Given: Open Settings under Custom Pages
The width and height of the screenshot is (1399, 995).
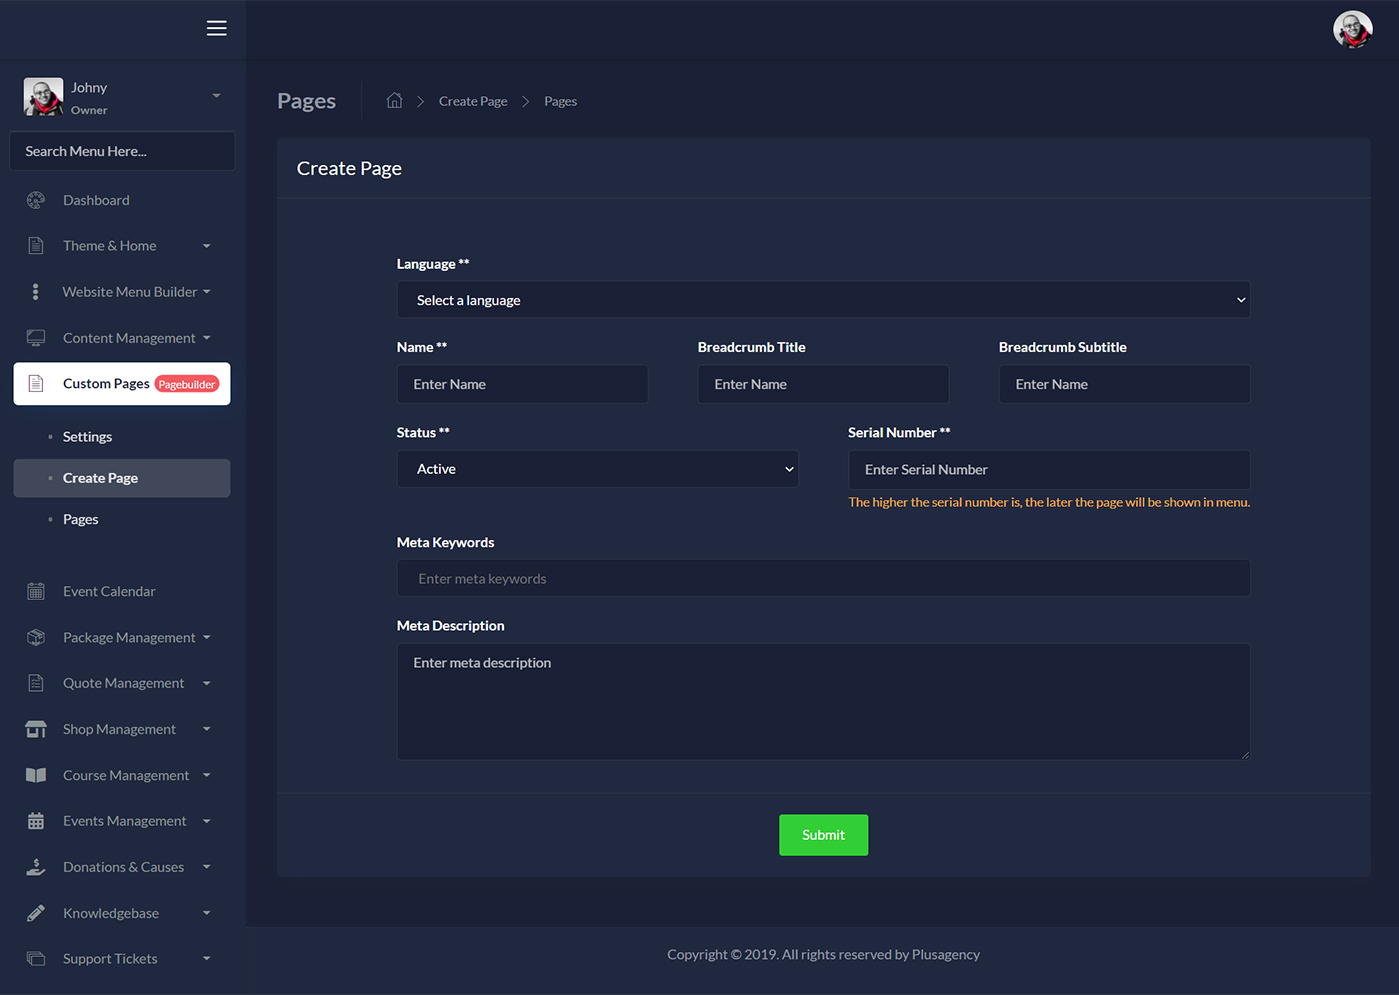Looking at the screenshot, I should pyautogui.click(x=87, y=437).
